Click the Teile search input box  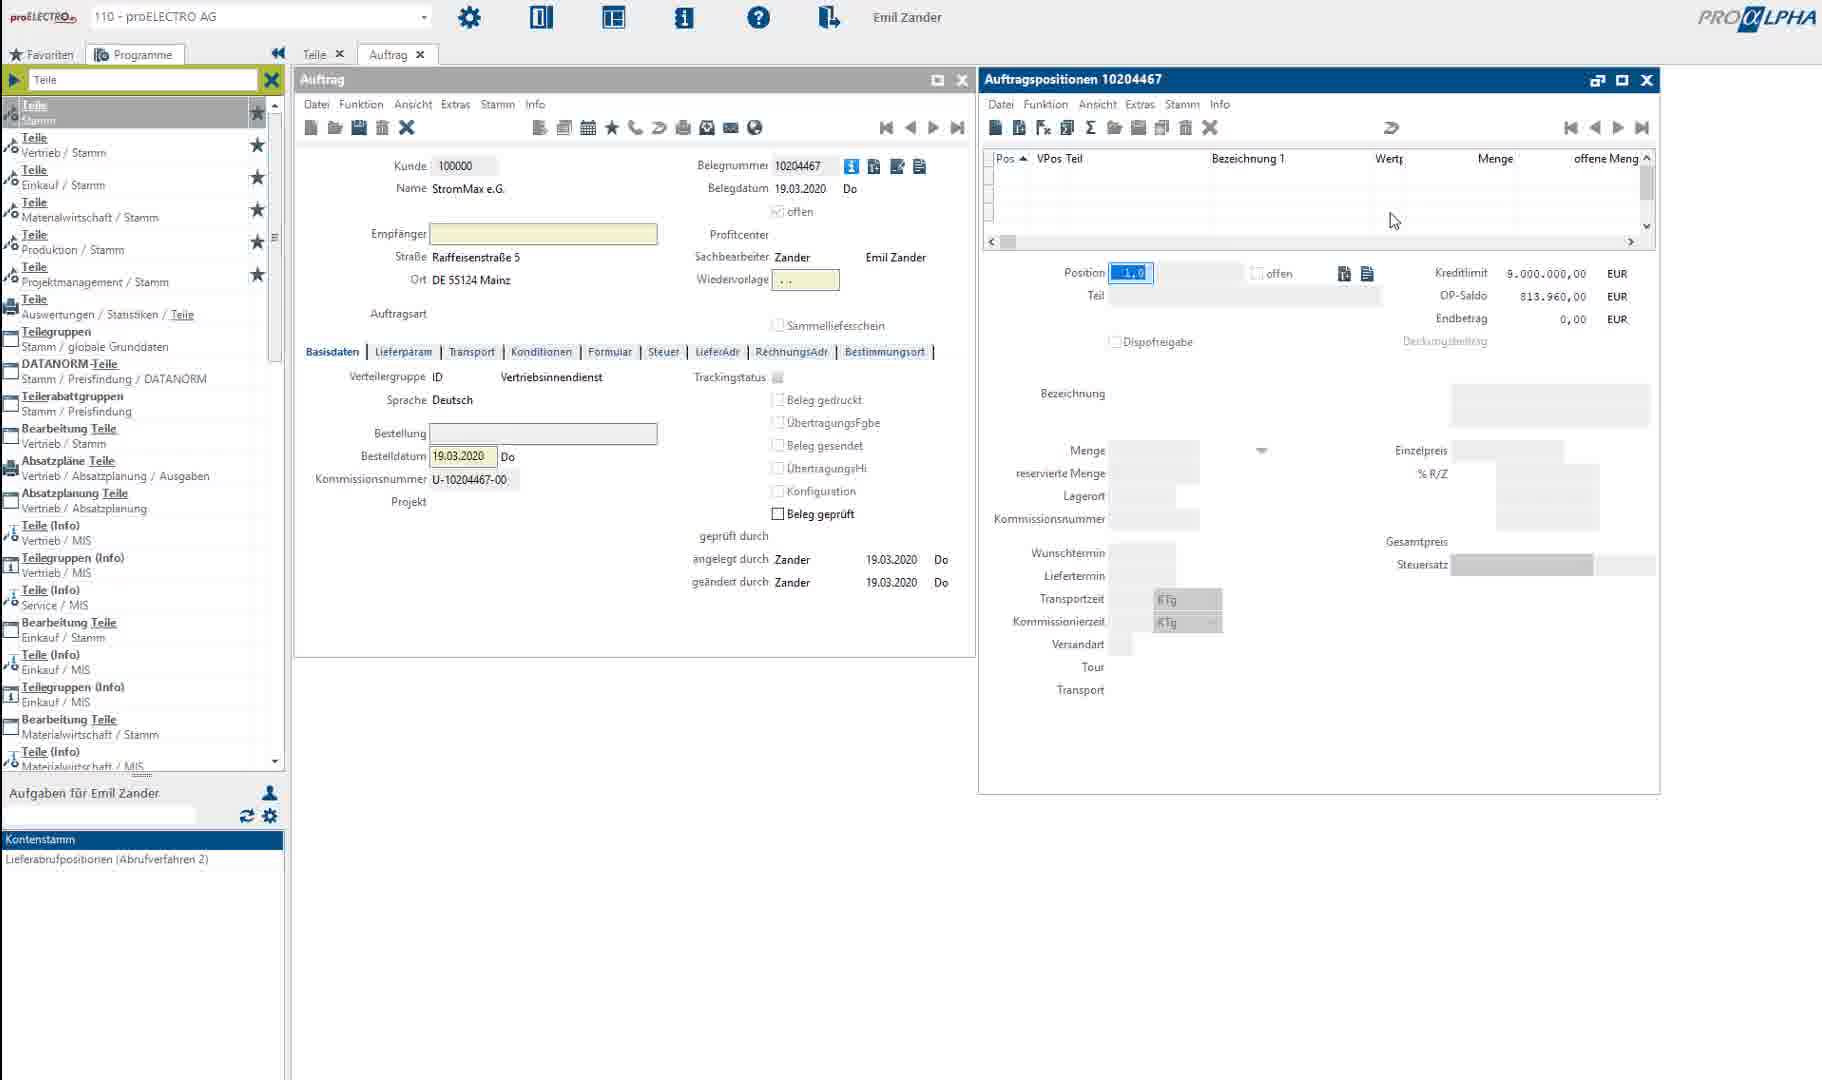point(143,79)
